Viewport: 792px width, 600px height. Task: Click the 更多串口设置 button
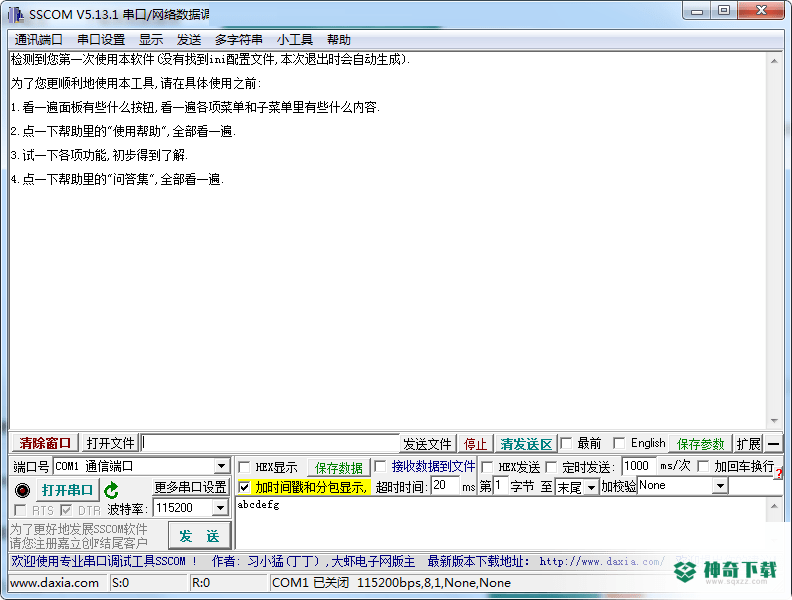[190, 487]
